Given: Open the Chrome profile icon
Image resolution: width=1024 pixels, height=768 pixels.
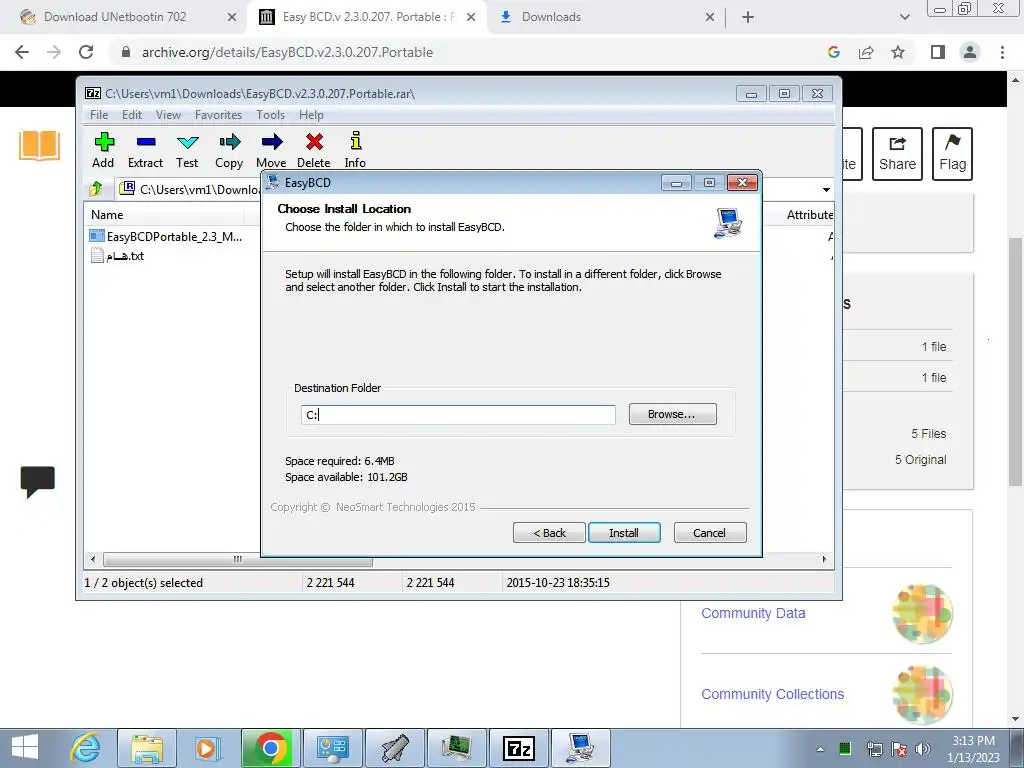Looking at the screenshot, I should click(x=970, y=52).
